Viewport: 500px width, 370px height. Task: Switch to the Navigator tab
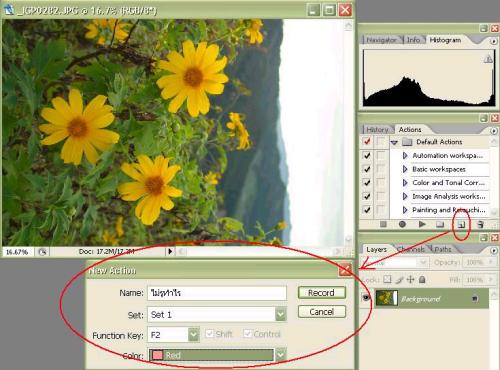(x=382, y=40)
